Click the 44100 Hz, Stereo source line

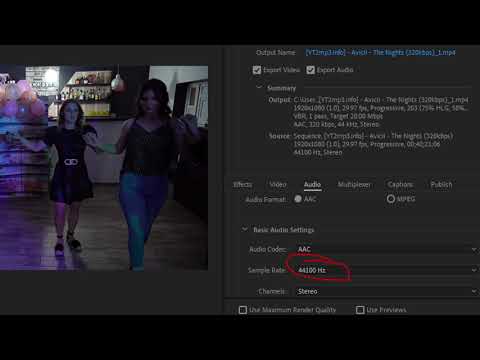click(318, 152)
